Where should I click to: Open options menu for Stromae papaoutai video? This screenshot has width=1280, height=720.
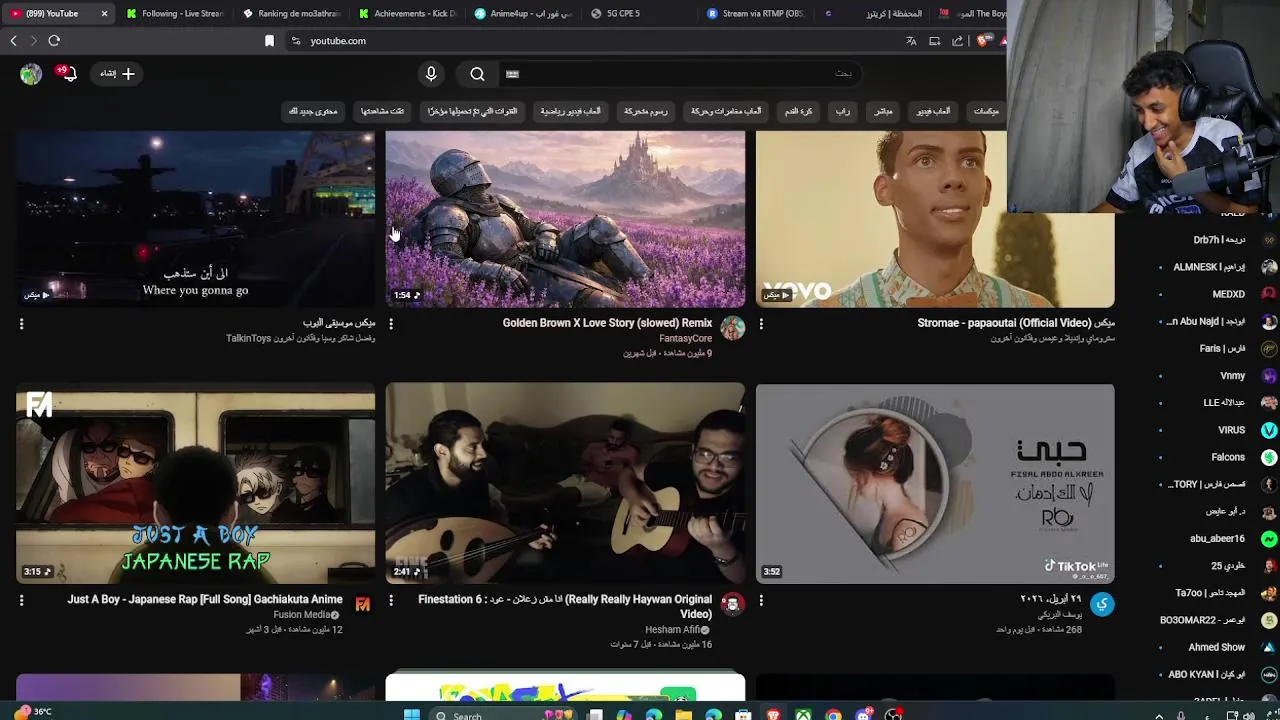pos(761,323)
